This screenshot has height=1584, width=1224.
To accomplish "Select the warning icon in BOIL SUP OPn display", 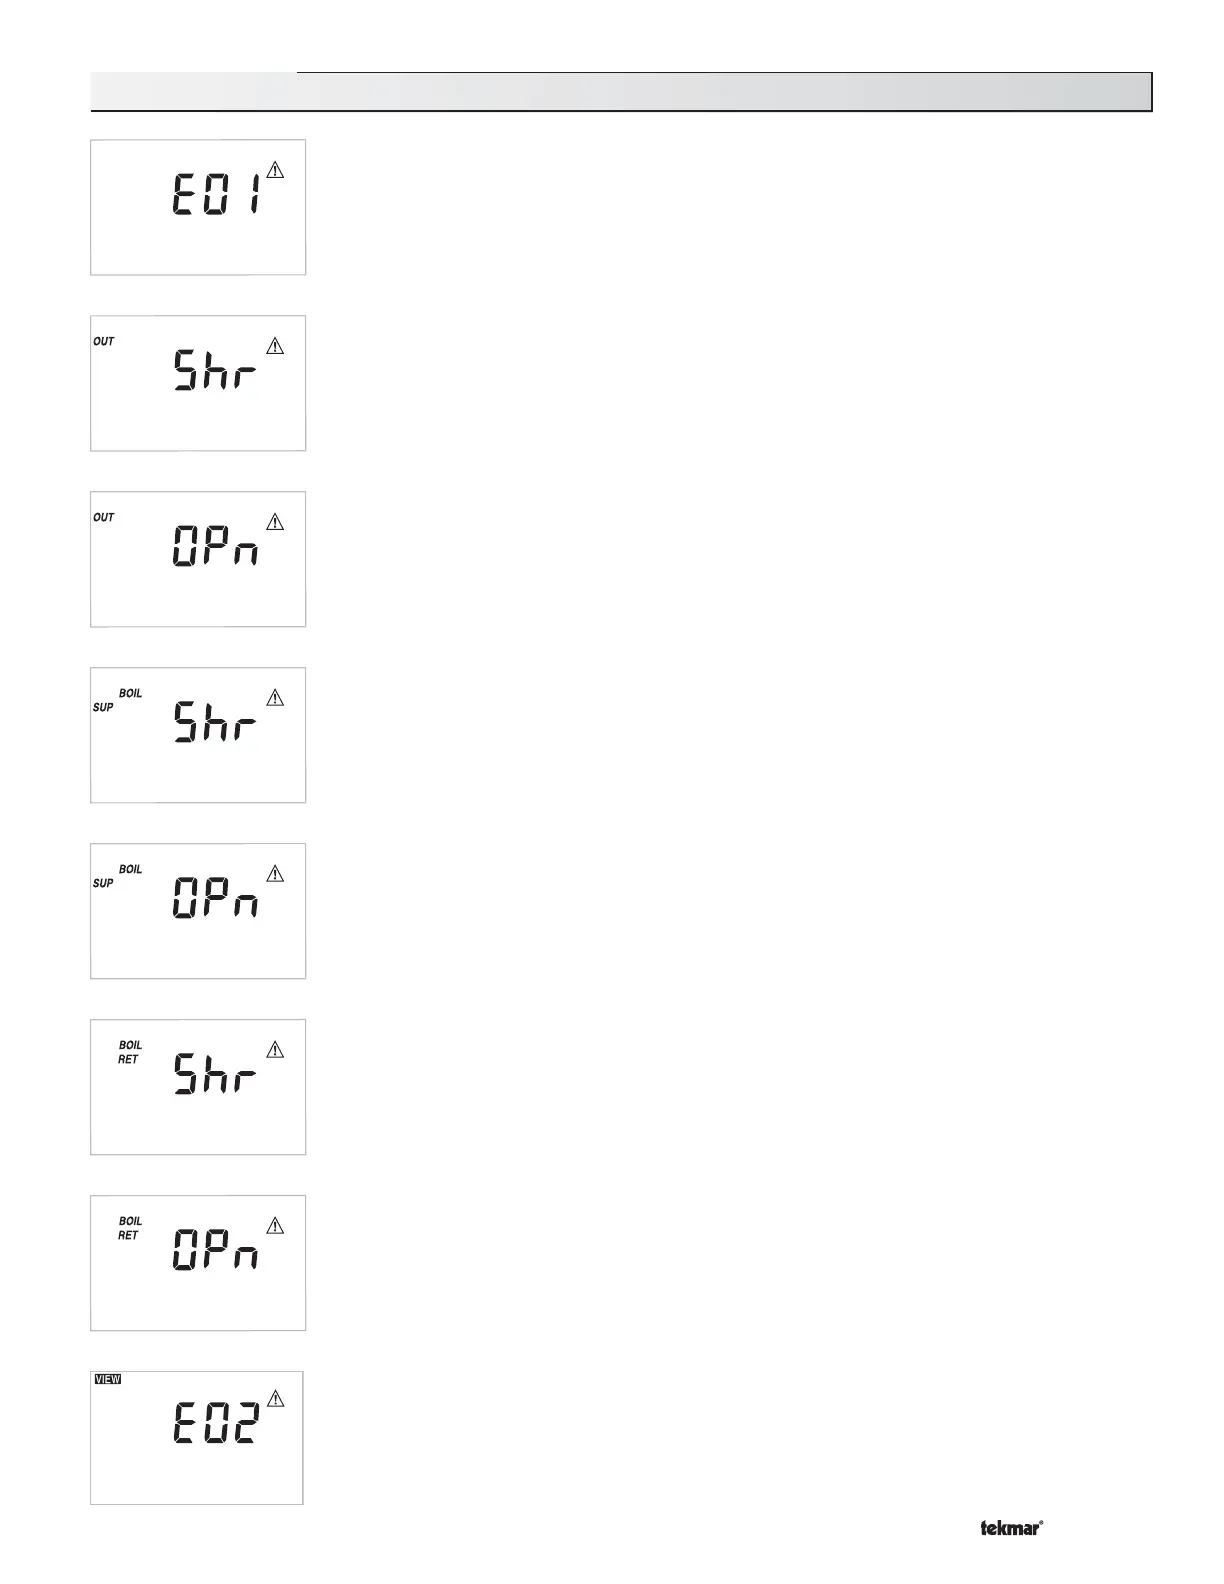I will [x=275, y=874].
